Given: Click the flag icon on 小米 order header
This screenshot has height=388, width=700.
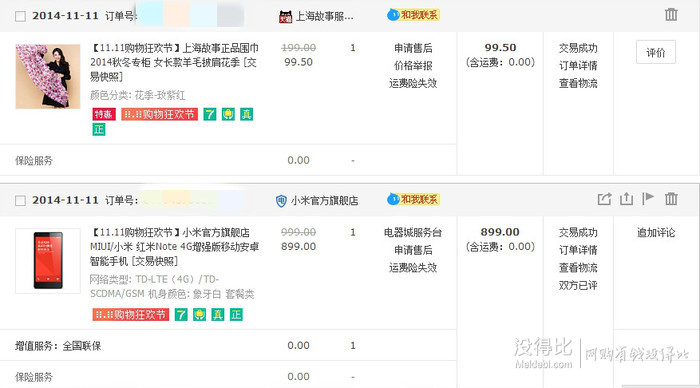Looking at the screenshot, I should pyautogui.click(x=648, y=198).
